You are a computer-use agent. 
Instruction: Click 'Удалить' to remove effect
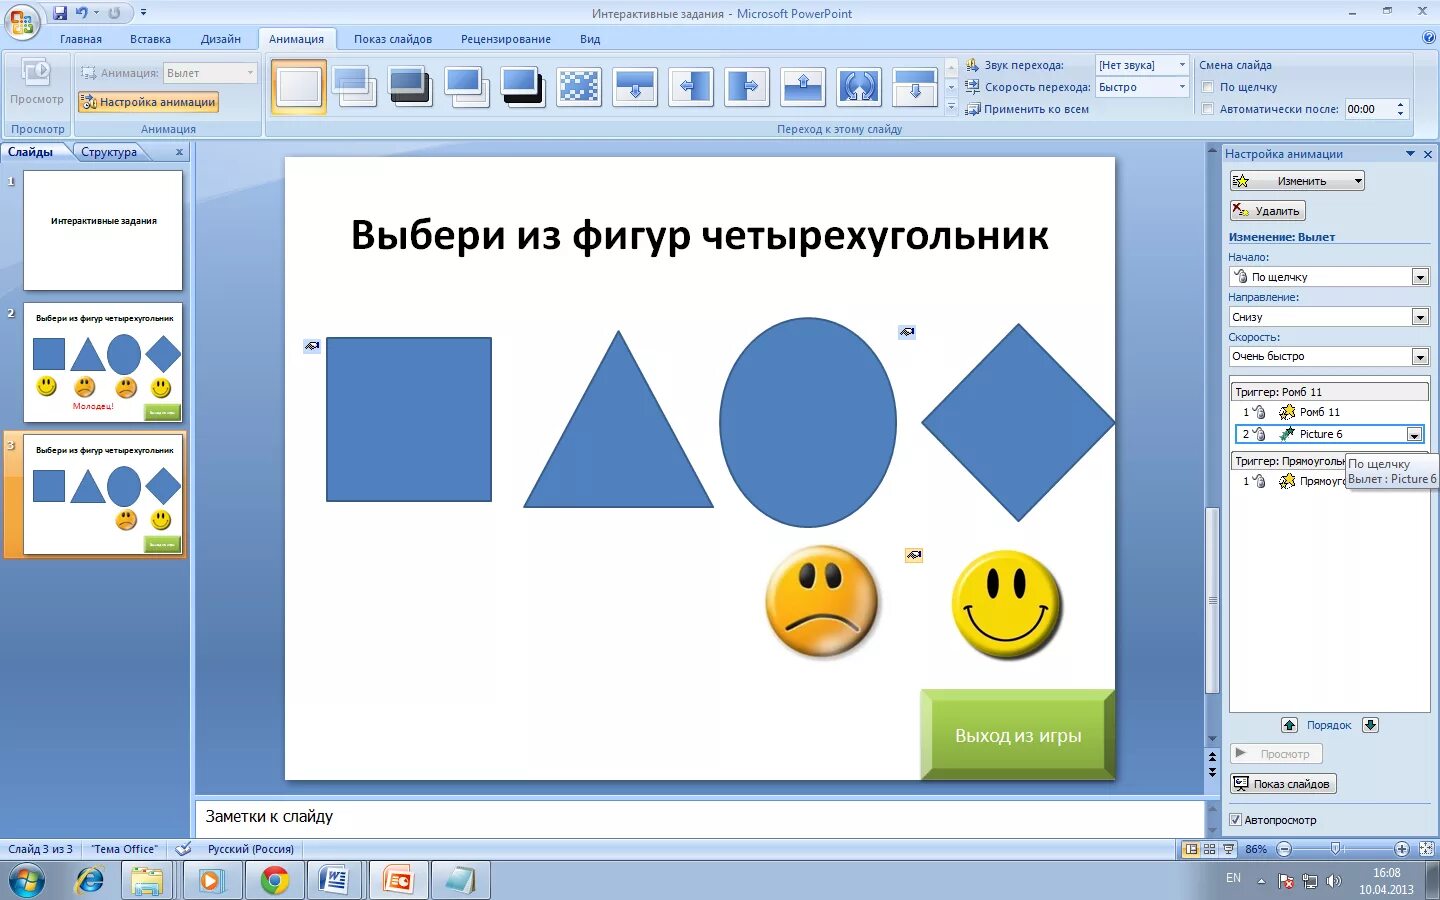click(1268, 211)
